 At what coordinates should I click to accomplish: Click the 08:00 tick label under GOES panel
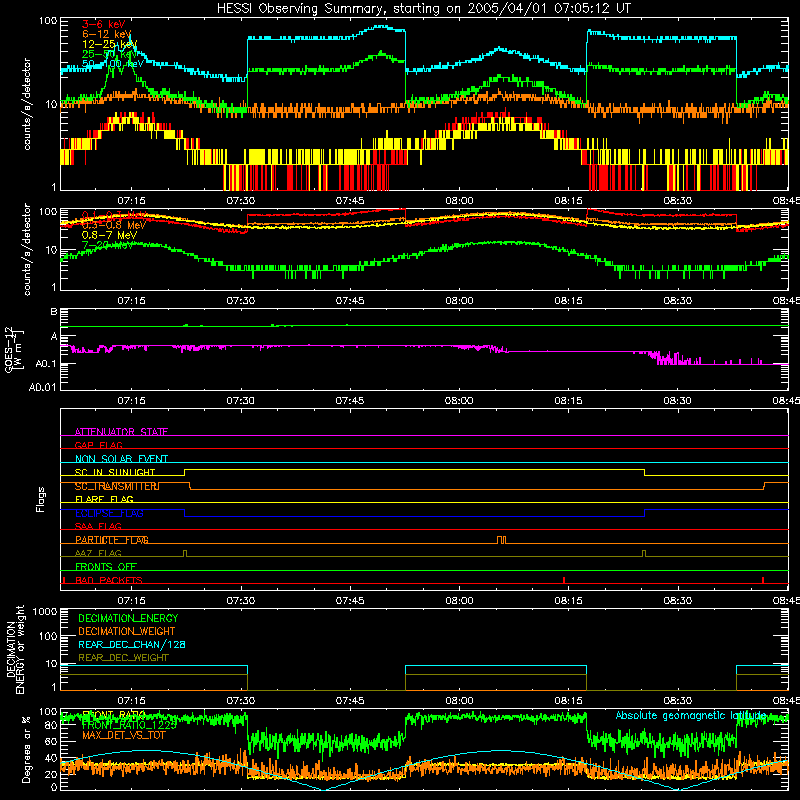(x=459, y=401)
